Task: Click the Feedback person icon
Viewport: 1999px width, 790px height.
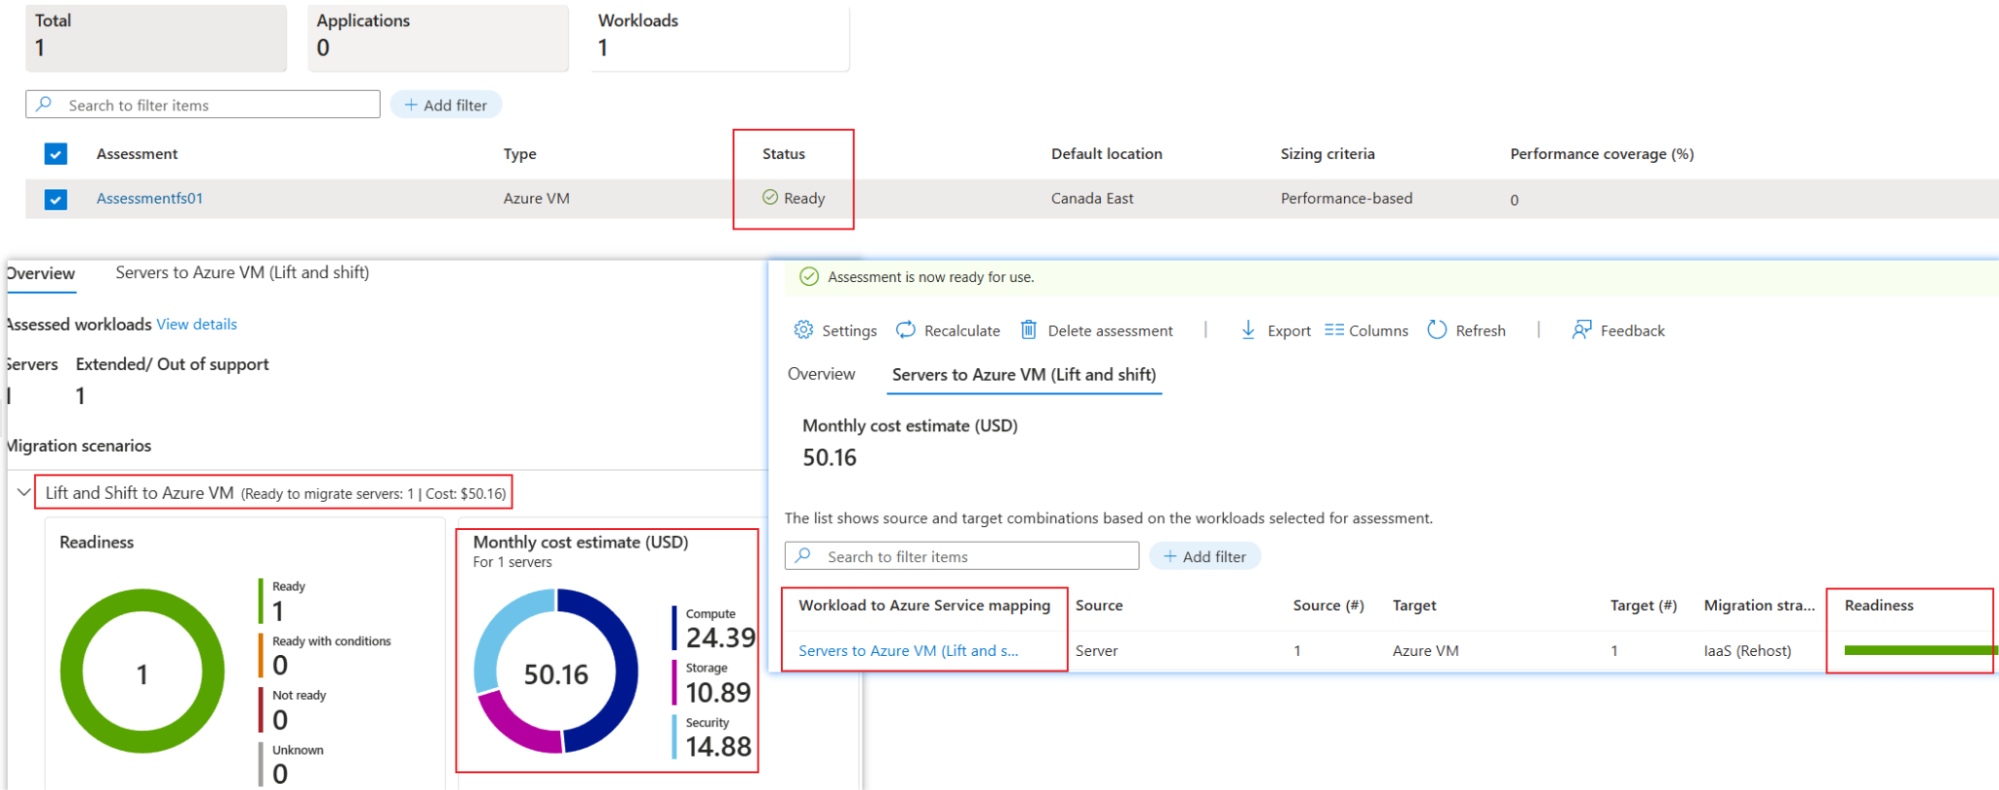Action: click(x=1581, y=330)
